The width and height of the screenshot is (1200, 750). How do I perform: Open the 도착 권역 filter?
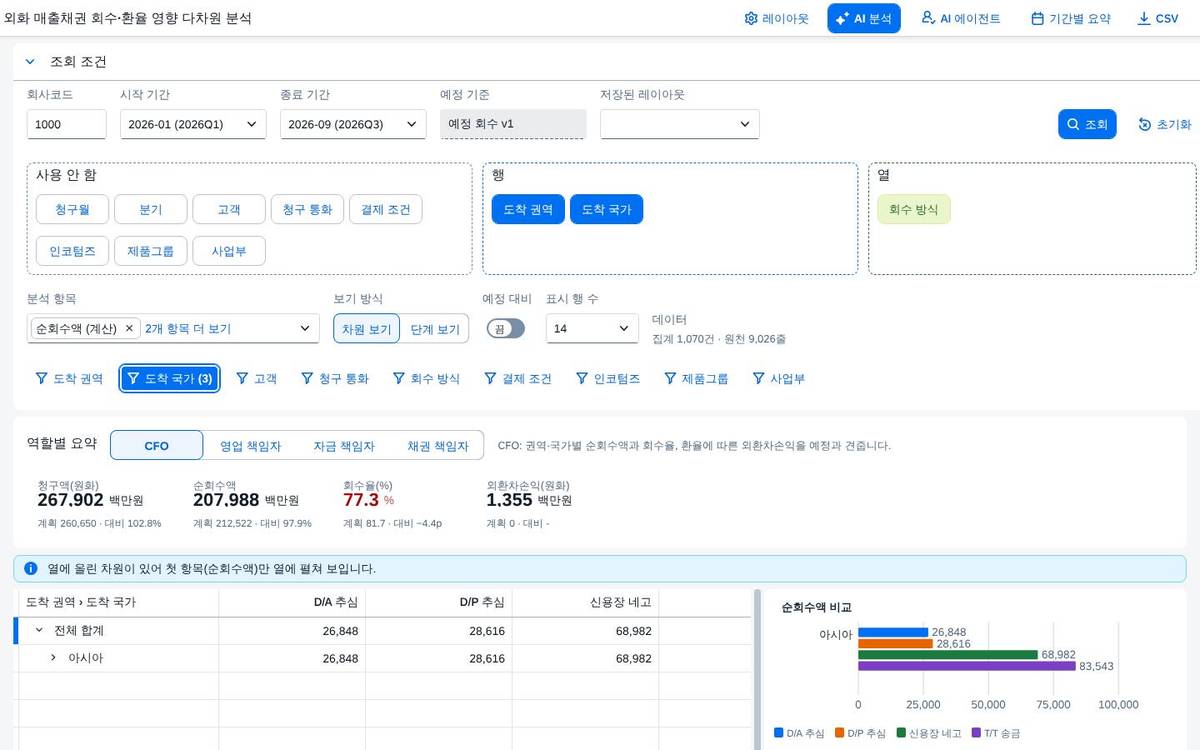tap(69, 379)
